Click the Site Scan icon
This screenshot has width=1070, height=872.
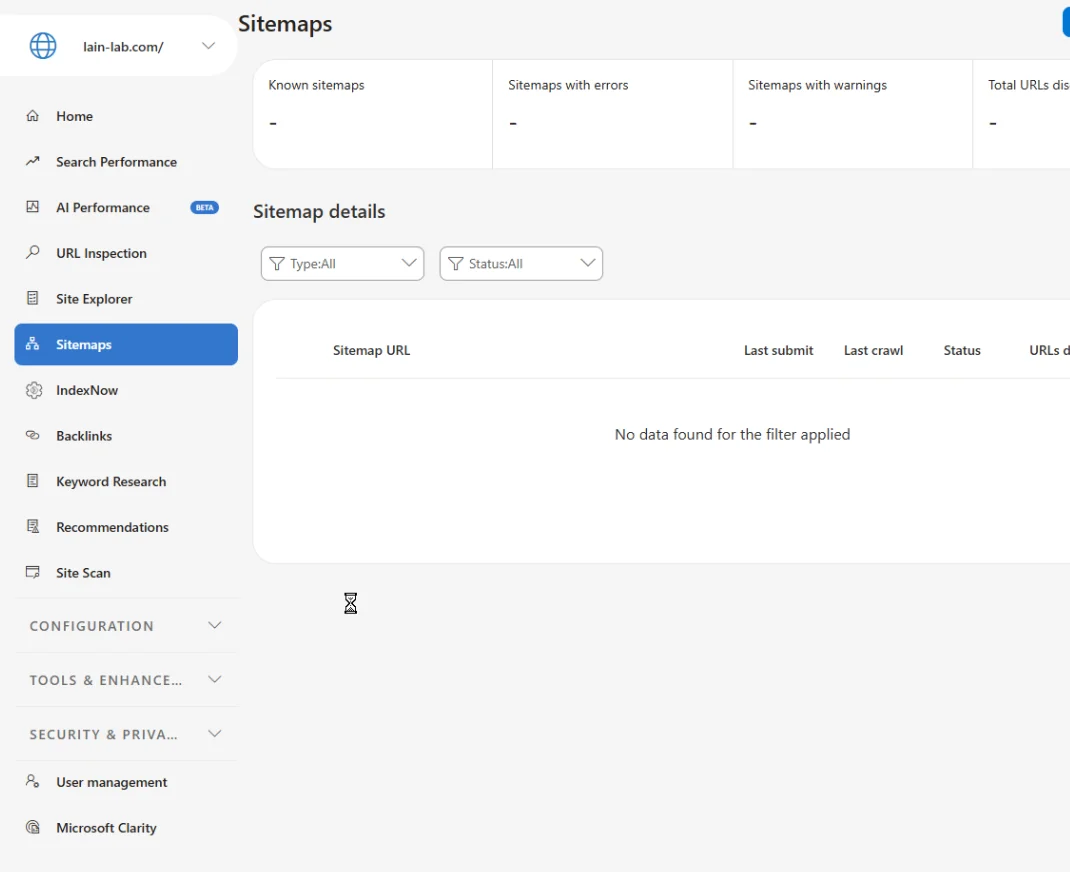point(33,573)
